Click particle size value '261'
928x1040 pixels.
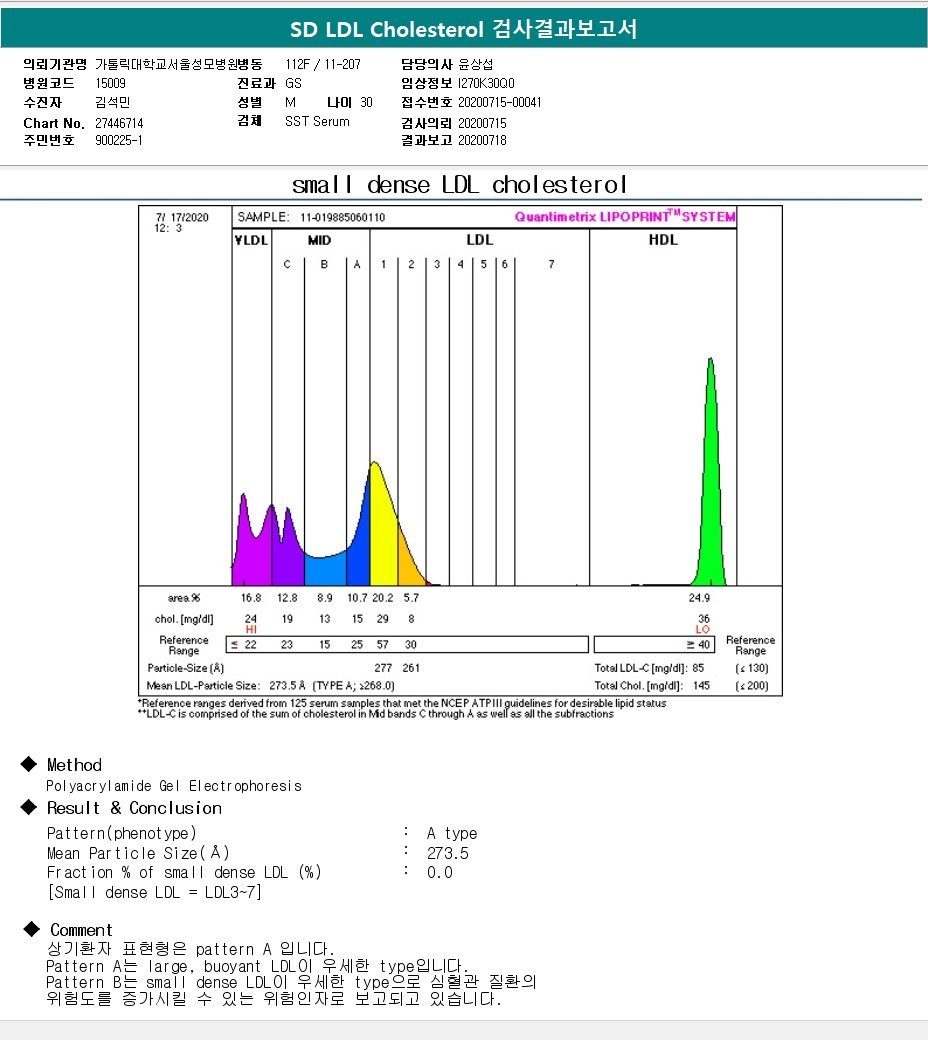click(411, 668)
